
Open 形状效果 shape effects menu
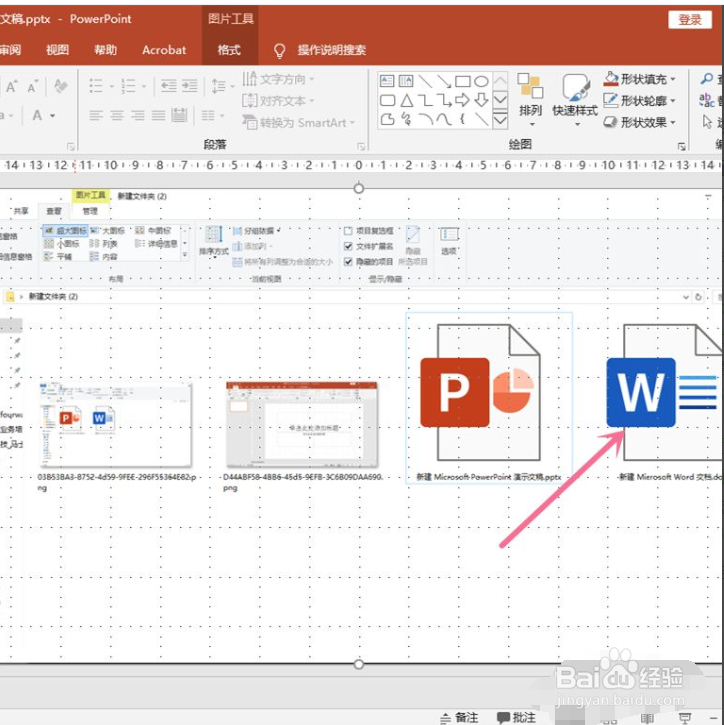[x=639, y=123]
